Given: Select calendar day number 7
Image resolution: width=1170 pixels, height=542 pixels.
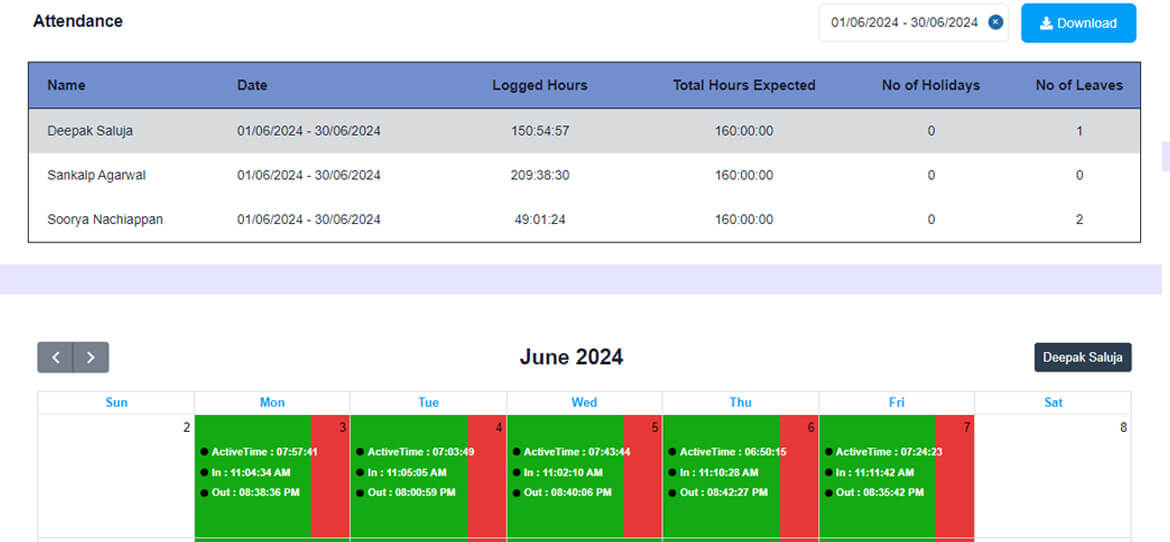Looking at the screenshot, I should pyautogui.click(x=967, y=428).
